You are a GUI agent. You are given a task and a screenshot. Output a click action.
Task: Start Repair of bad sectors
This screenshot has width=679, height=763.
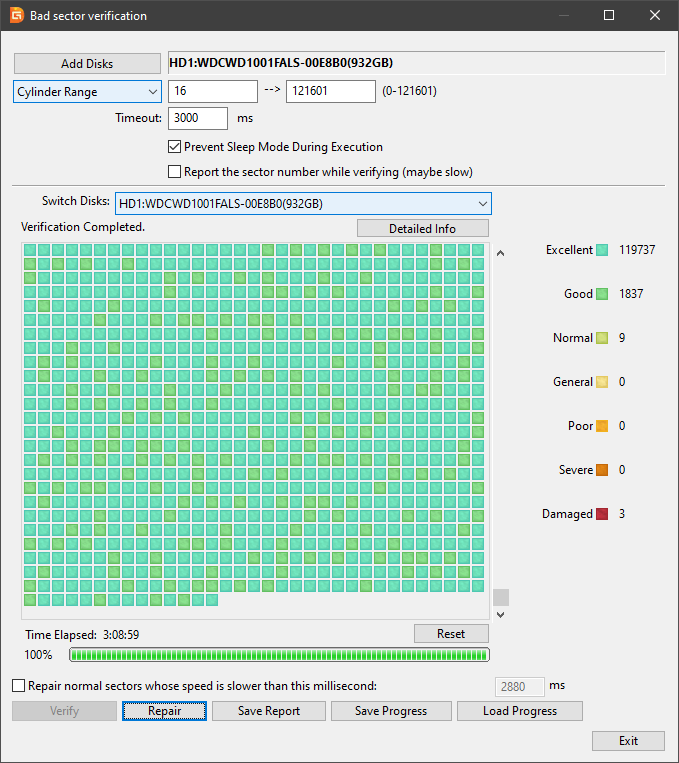[x=165, y=711]
